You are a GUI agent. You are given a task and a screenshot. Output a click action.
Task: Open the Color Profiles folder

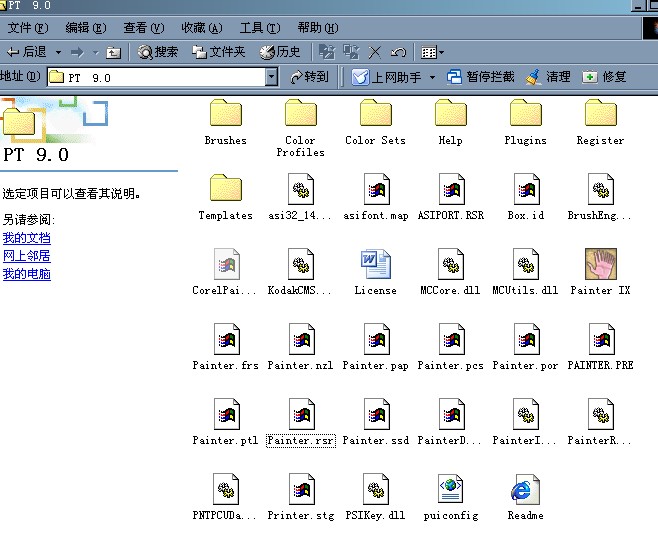coord(300,112)
